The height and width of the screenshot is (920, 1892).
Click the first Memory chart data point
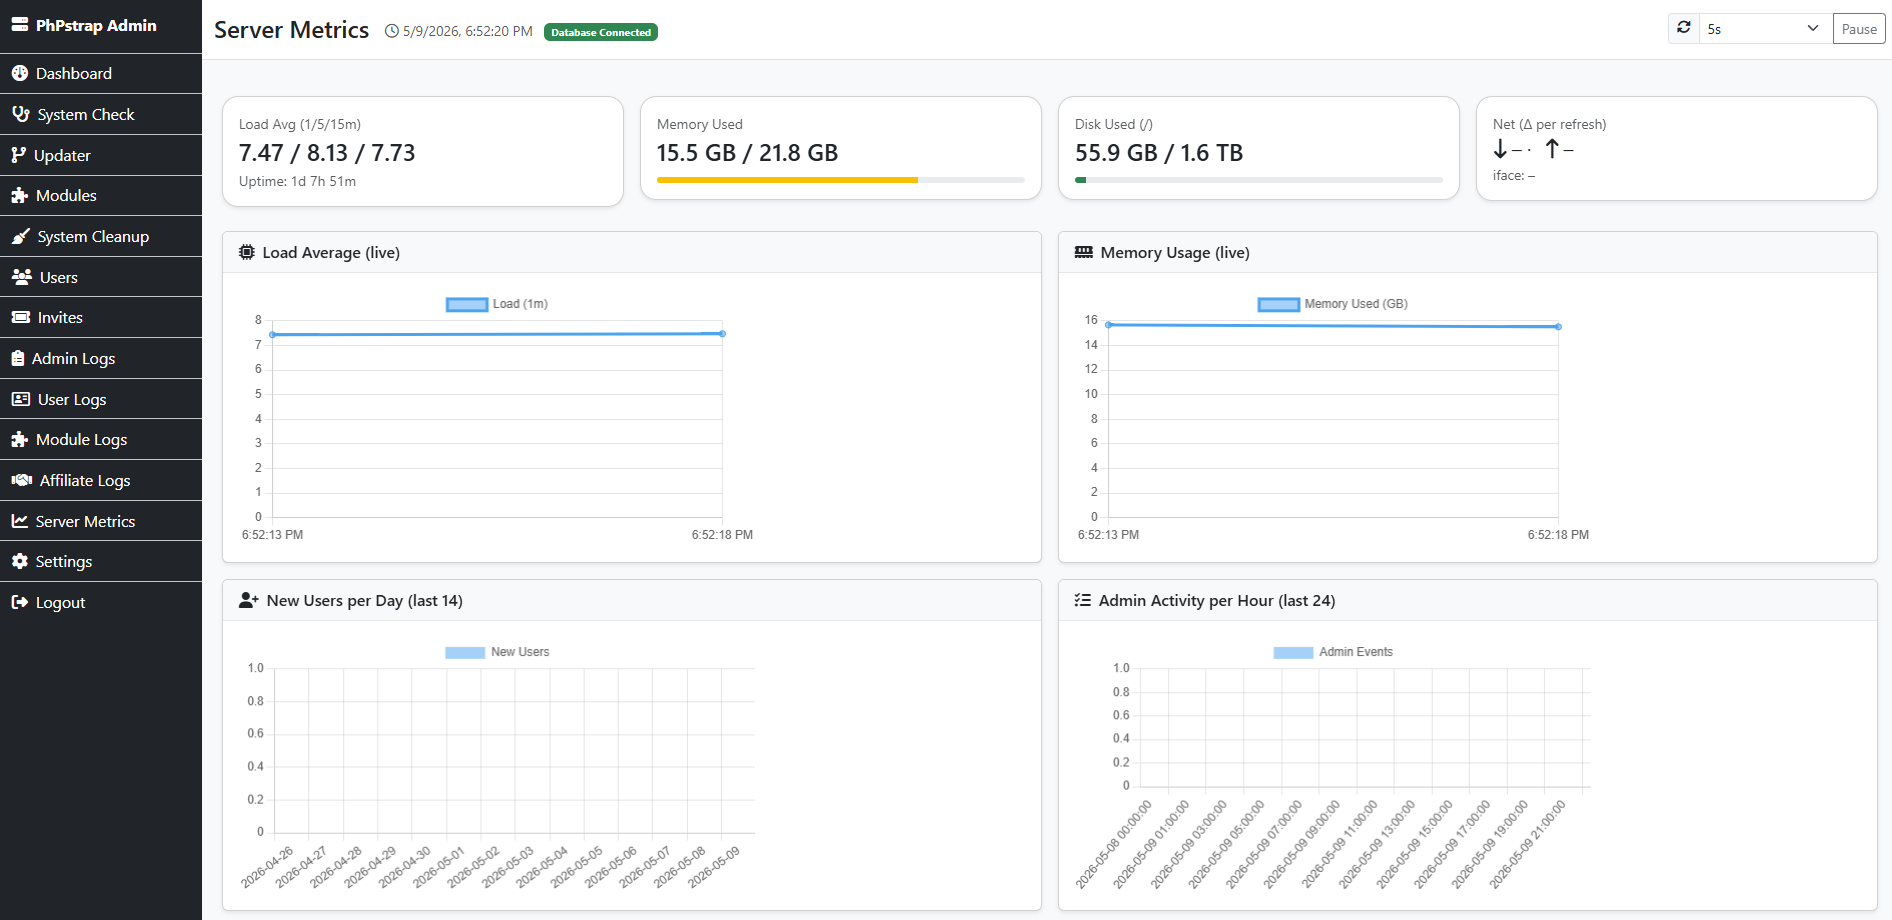point(1108,324)
